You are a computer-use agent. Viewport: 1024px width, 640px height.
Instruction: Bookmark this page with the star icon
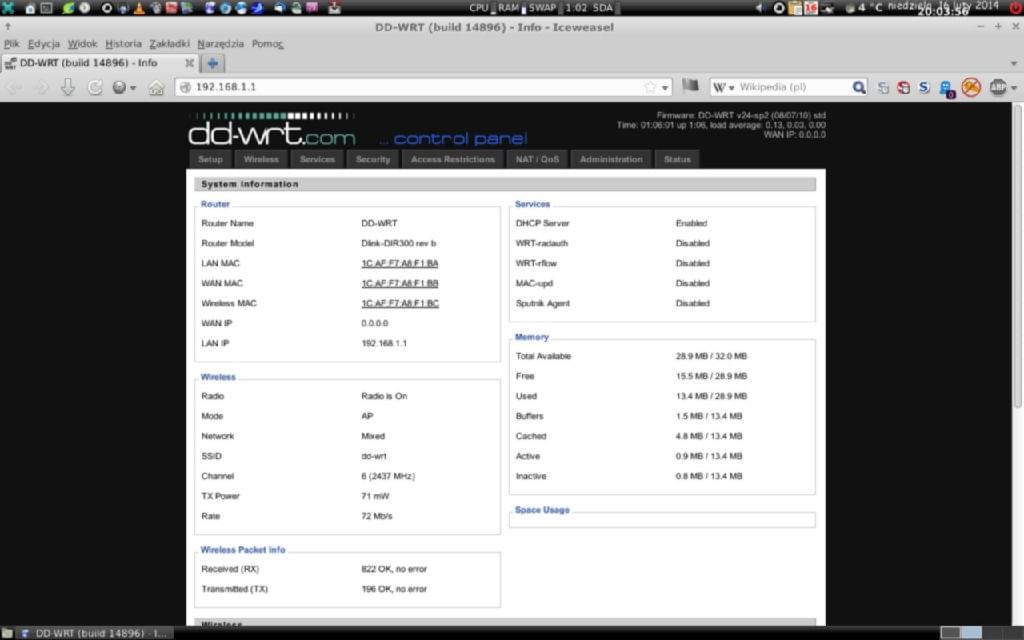(650, 87)
